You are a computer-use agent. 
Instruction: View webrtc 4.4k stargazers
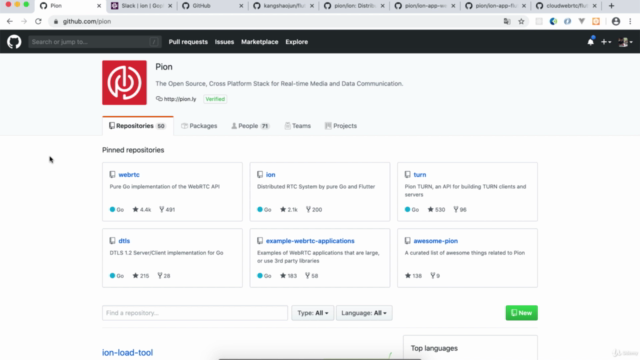coord(142,209)
